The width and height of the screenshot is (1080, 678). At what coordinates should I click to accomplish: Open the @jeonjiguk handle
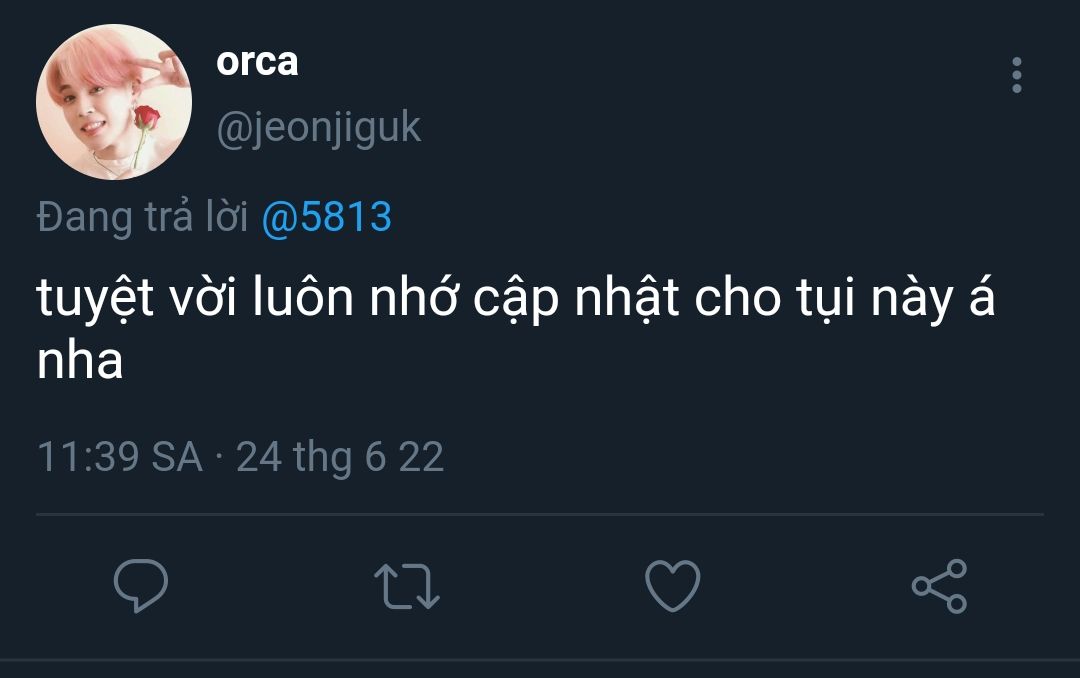click(319, 128)
